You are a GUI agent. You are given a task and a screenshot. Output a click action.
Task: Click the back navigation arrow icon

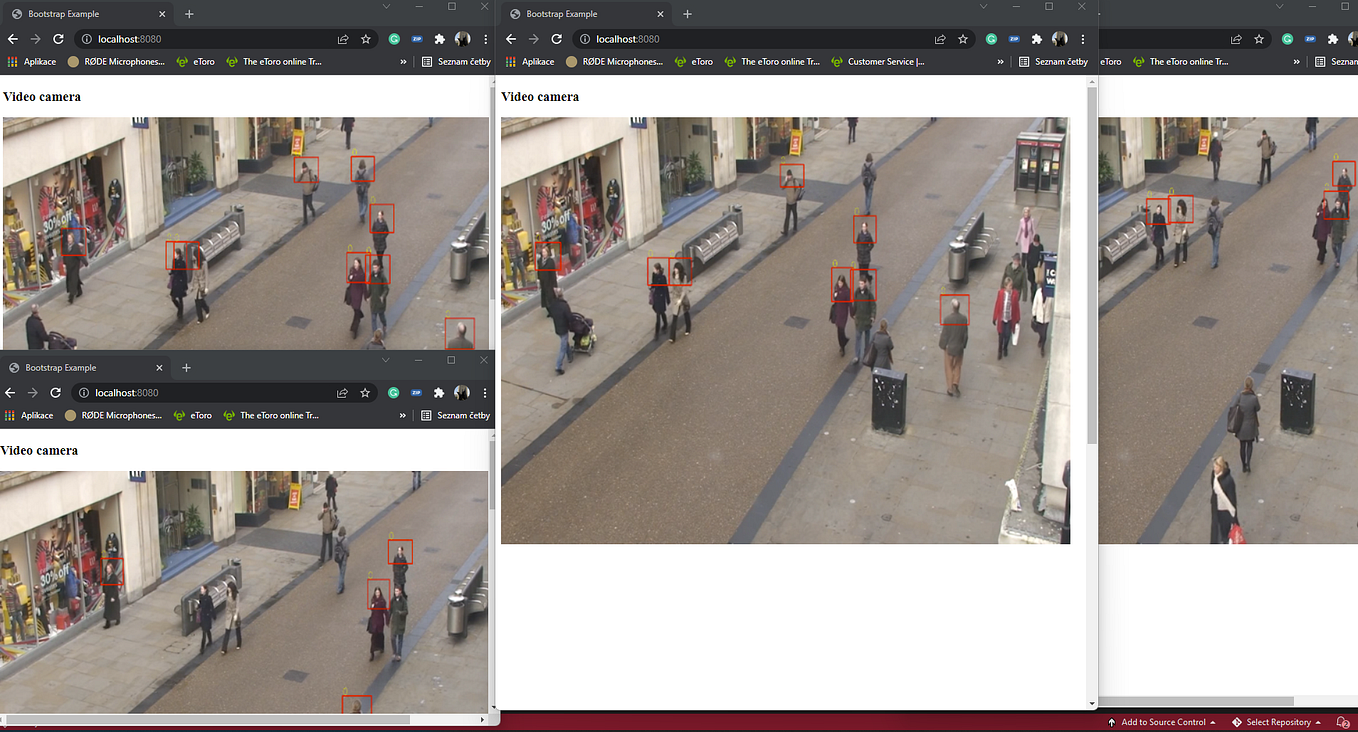coord(510,38)
